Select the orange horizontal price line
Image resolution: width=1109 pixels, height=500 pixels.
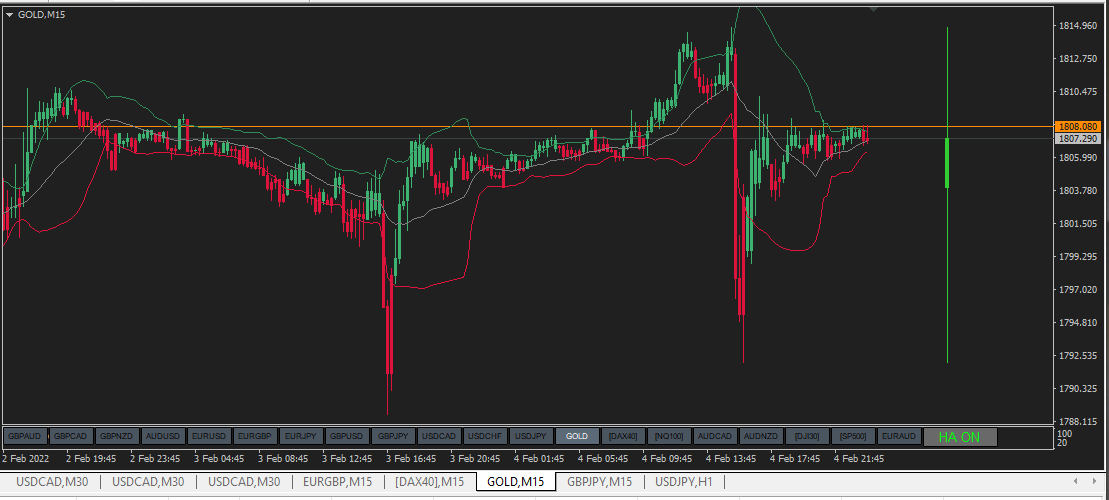coord(527,127)
